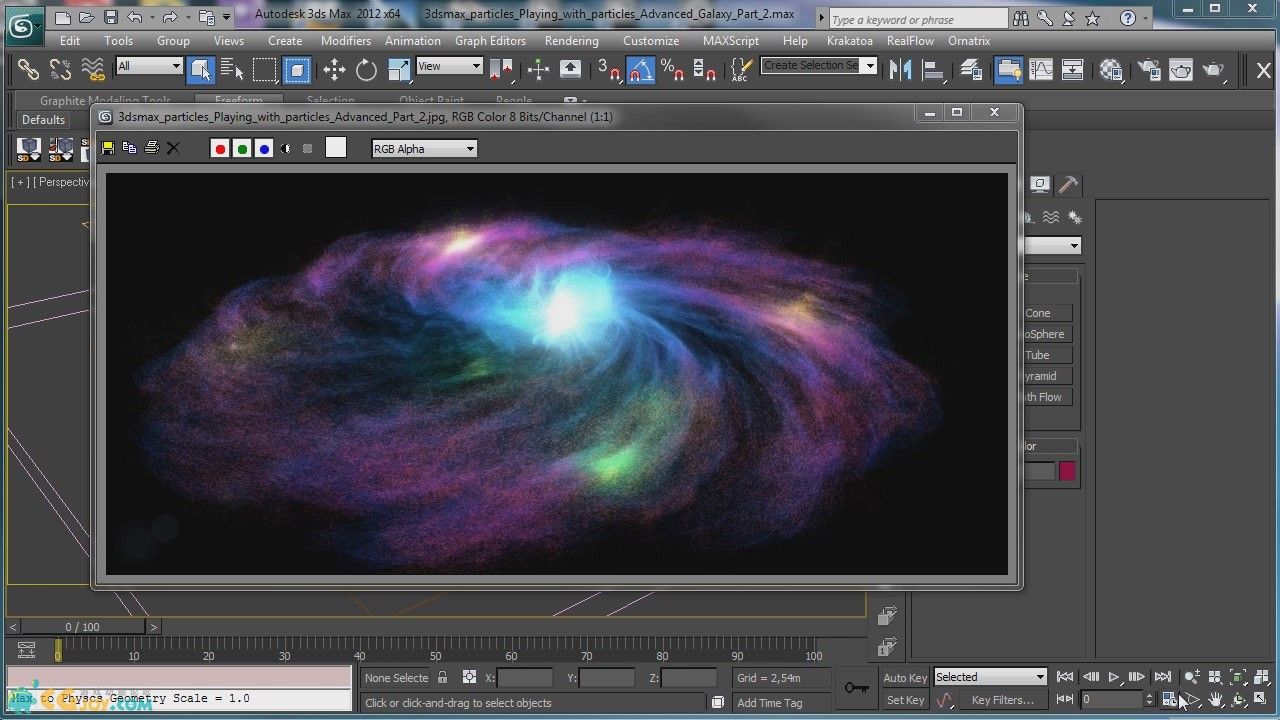Toggle monochrome display button
This screenshot has width=1280, height=720.
click(x=307, y=149)
